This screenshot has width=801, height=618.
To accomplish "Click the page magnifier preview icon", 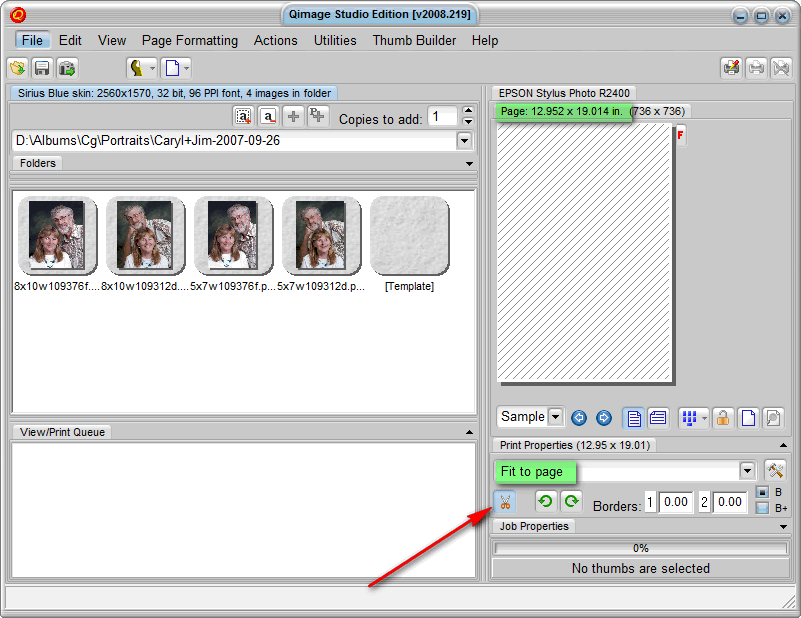I will [x=773, y=418].
